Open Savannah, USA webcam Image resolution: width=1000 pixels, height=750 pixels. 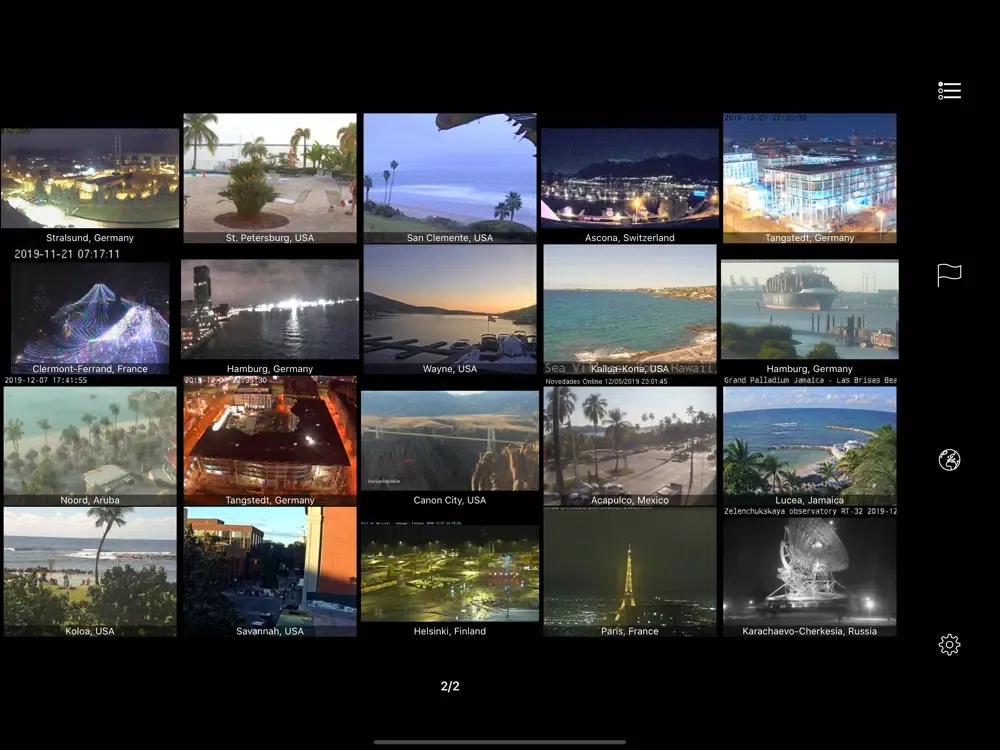pyautogui.click(x=270, y=572)
